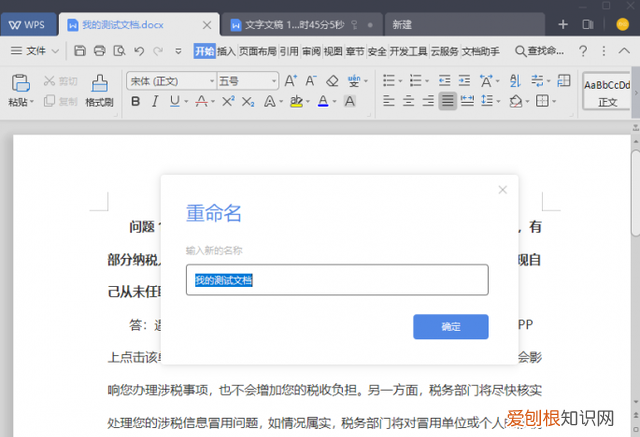Click 确定 button in rename dialog

(x=451, y=326)
